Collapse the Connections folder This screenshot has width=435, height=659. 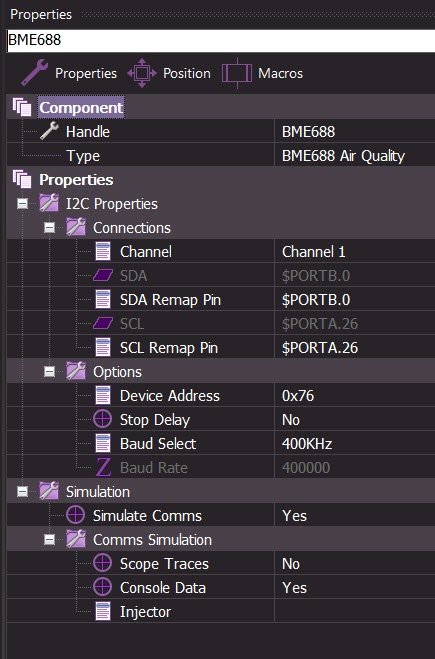pyautogui.click(x=50, y=228)
